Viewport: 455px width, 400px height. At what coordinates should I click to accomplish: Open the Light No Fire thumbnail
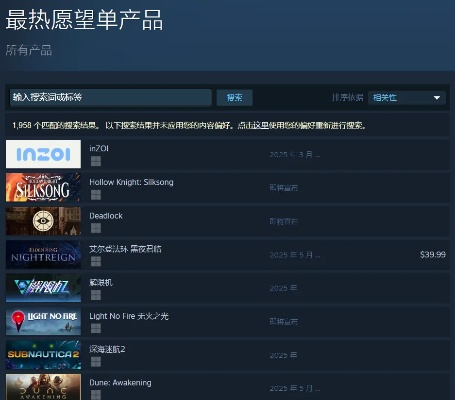43,321
